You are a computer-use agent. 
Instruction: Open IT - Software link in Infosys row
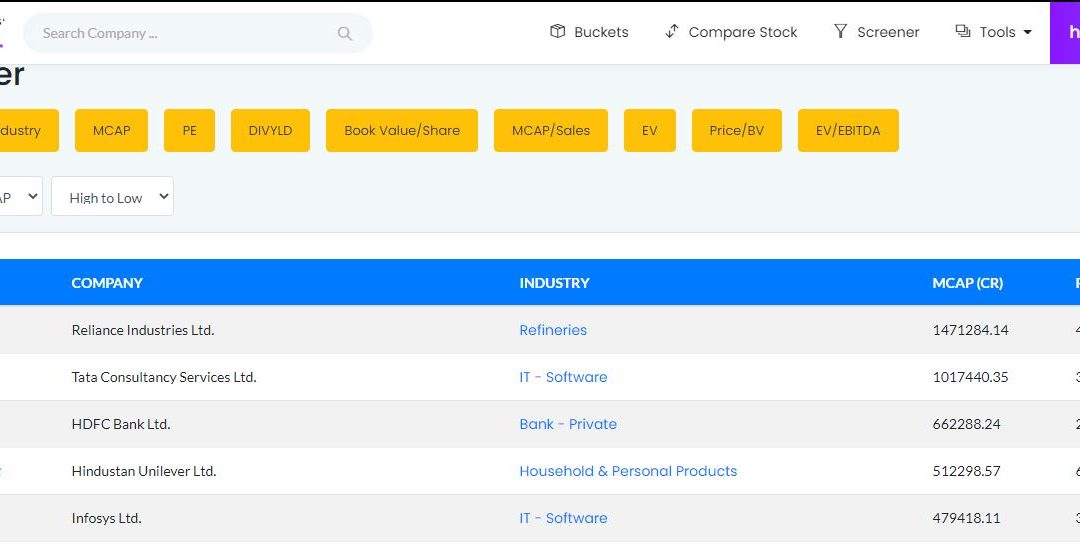click(563, 517)
